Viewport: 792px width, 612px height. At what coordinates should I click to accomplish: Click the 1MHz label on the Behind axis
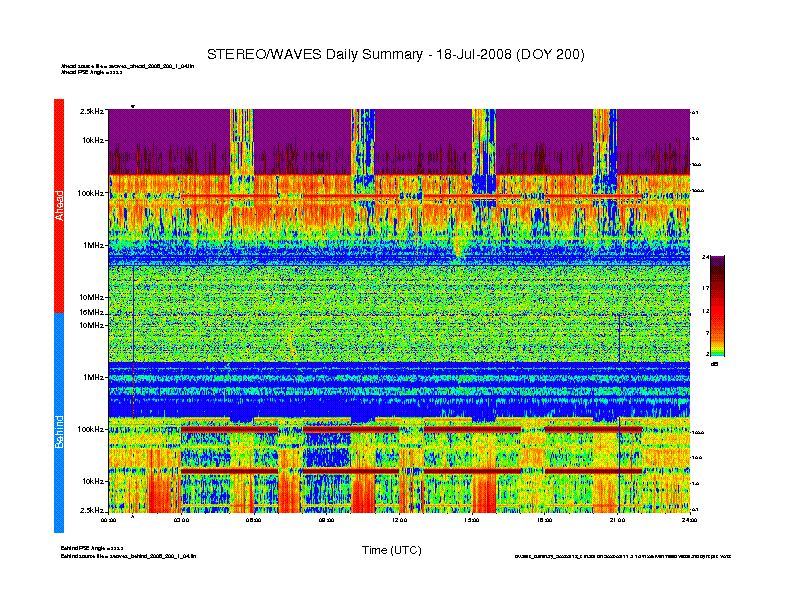pos(94,377)
